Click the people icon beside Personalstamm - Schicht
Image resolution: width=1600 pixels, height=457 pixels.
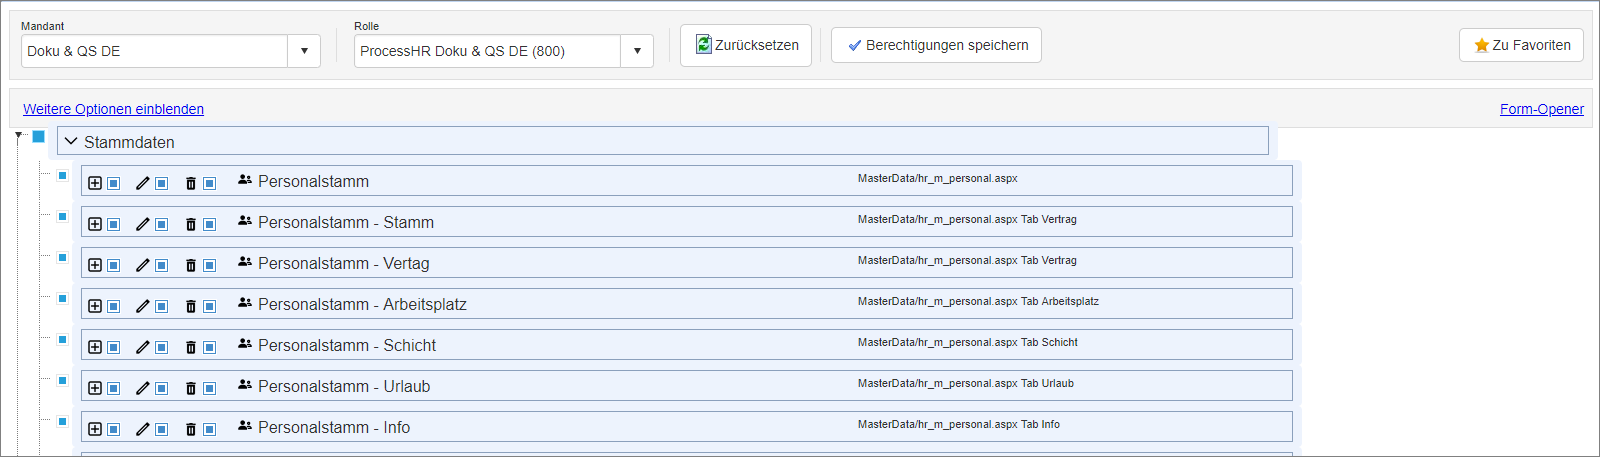(x=245, y=343)
